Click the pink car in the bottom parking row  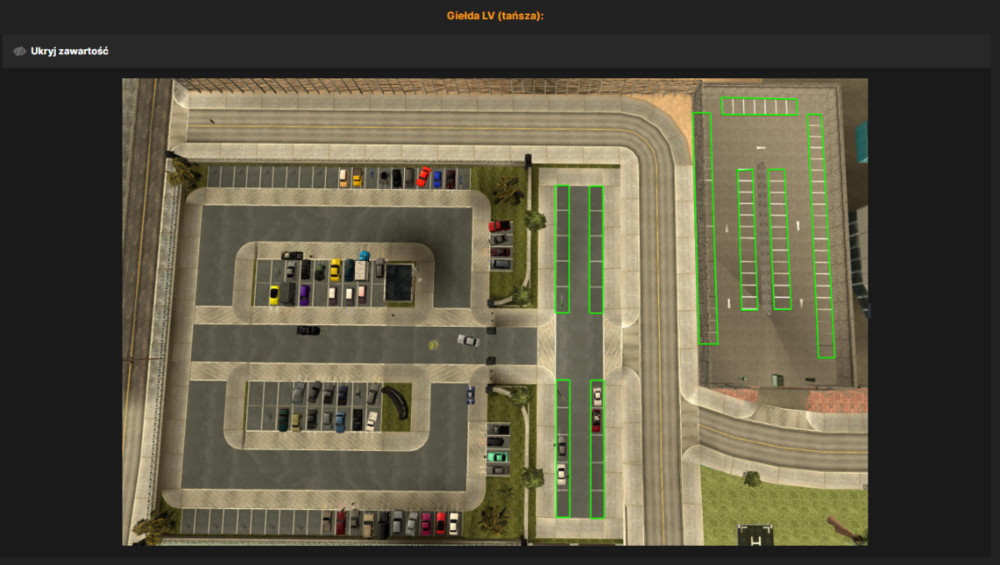pos(425,524)
